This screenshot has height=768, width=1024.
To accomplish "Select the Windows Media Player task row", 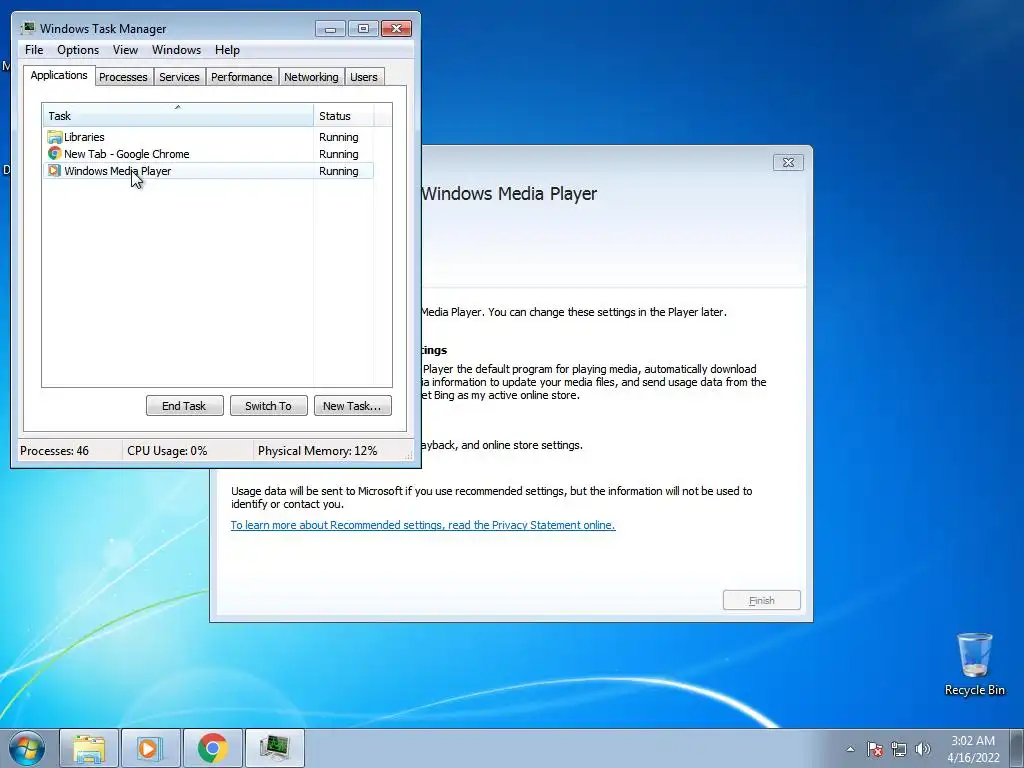I will 208,171.
